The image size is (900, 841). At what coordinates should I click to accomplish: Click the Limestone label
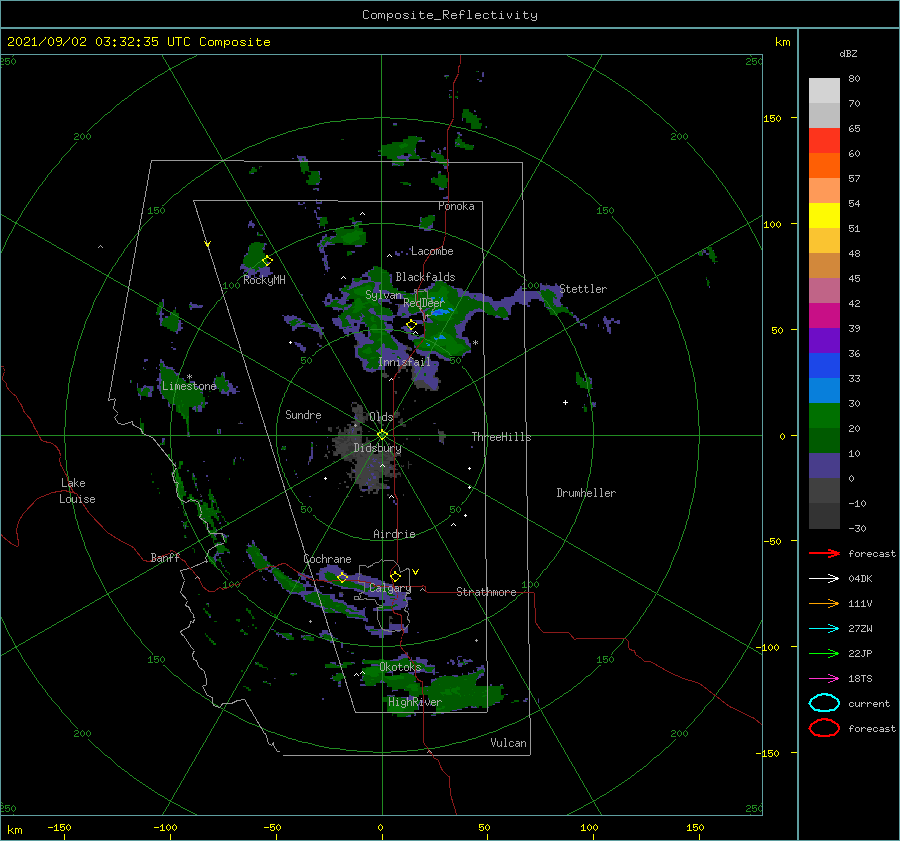coord(189,386)
